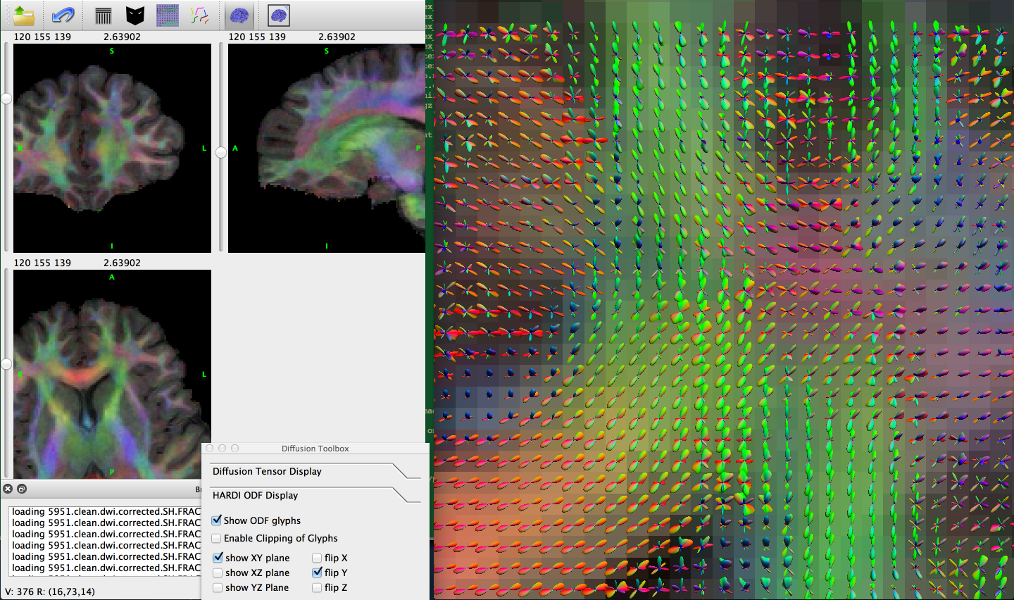Enable Clipping of Glyphs checkbox

(x=217, y=538)
